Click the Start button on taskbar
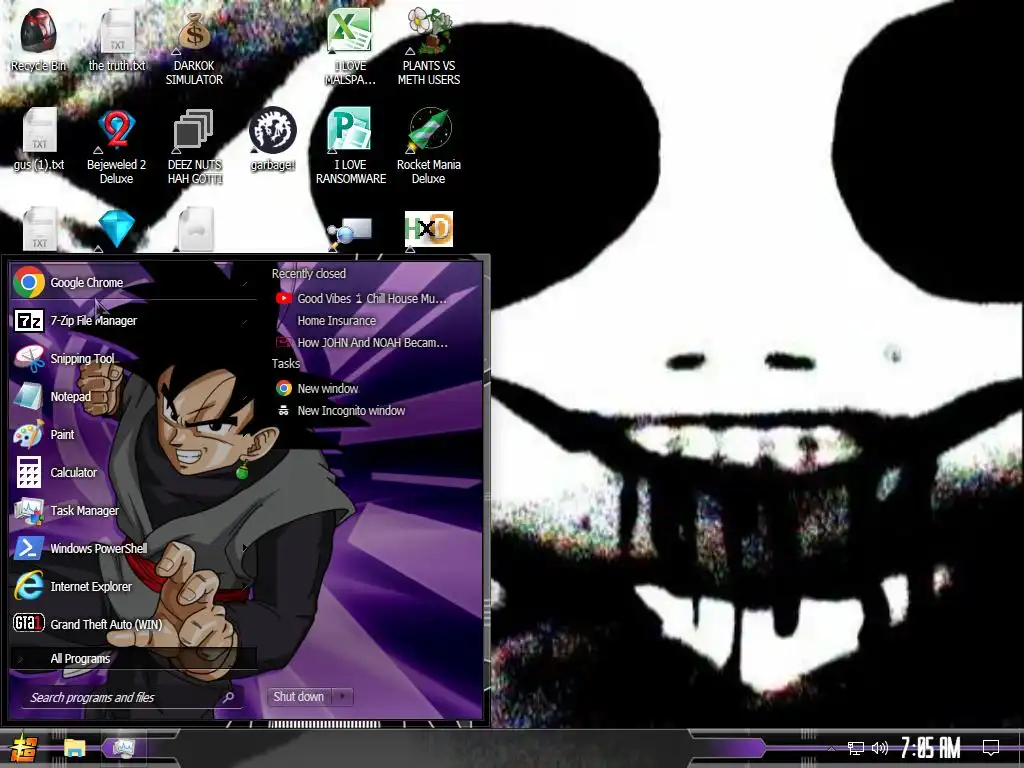Image resolution: width=1024 pixels, height=768 pixels. (x=23, y=748)
